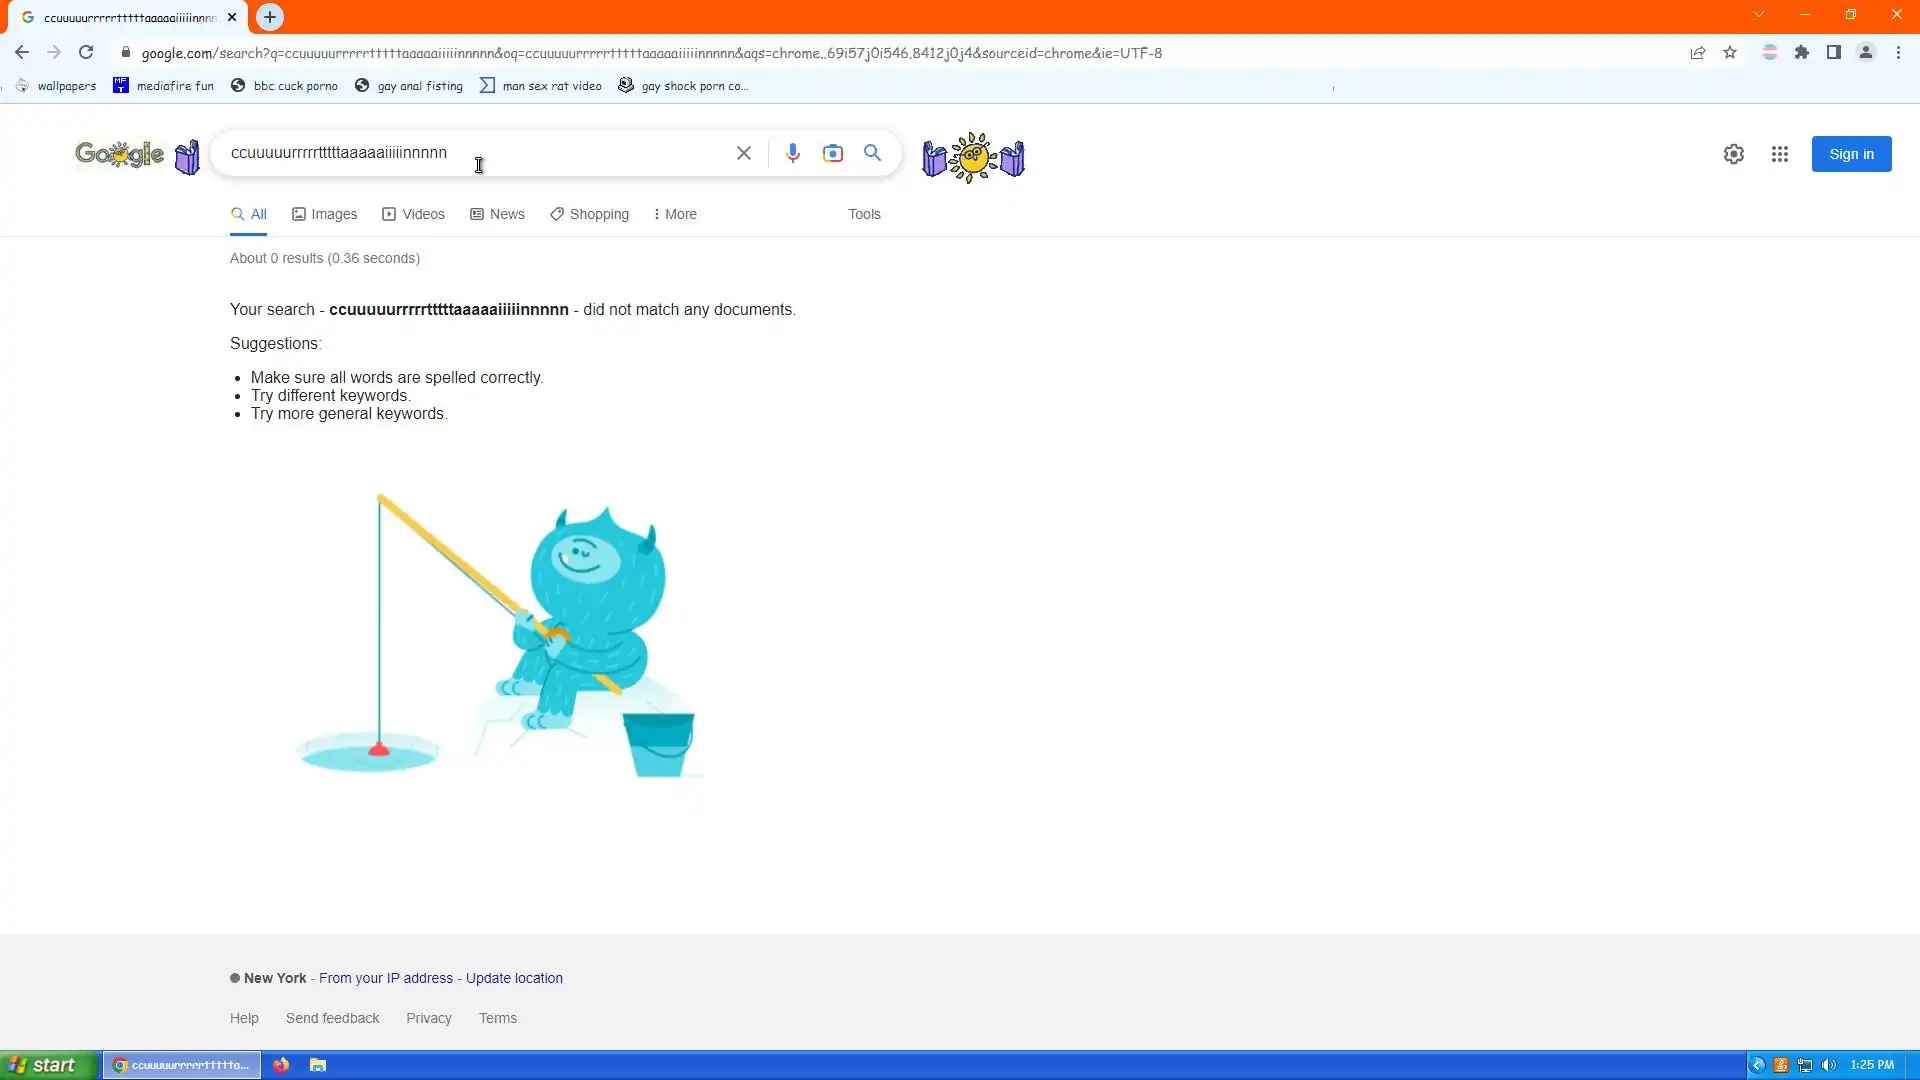The image size is (1920, 1080).
Task: Open Chrome extensions puzzle icon
Action: [x=1801, y=53]
